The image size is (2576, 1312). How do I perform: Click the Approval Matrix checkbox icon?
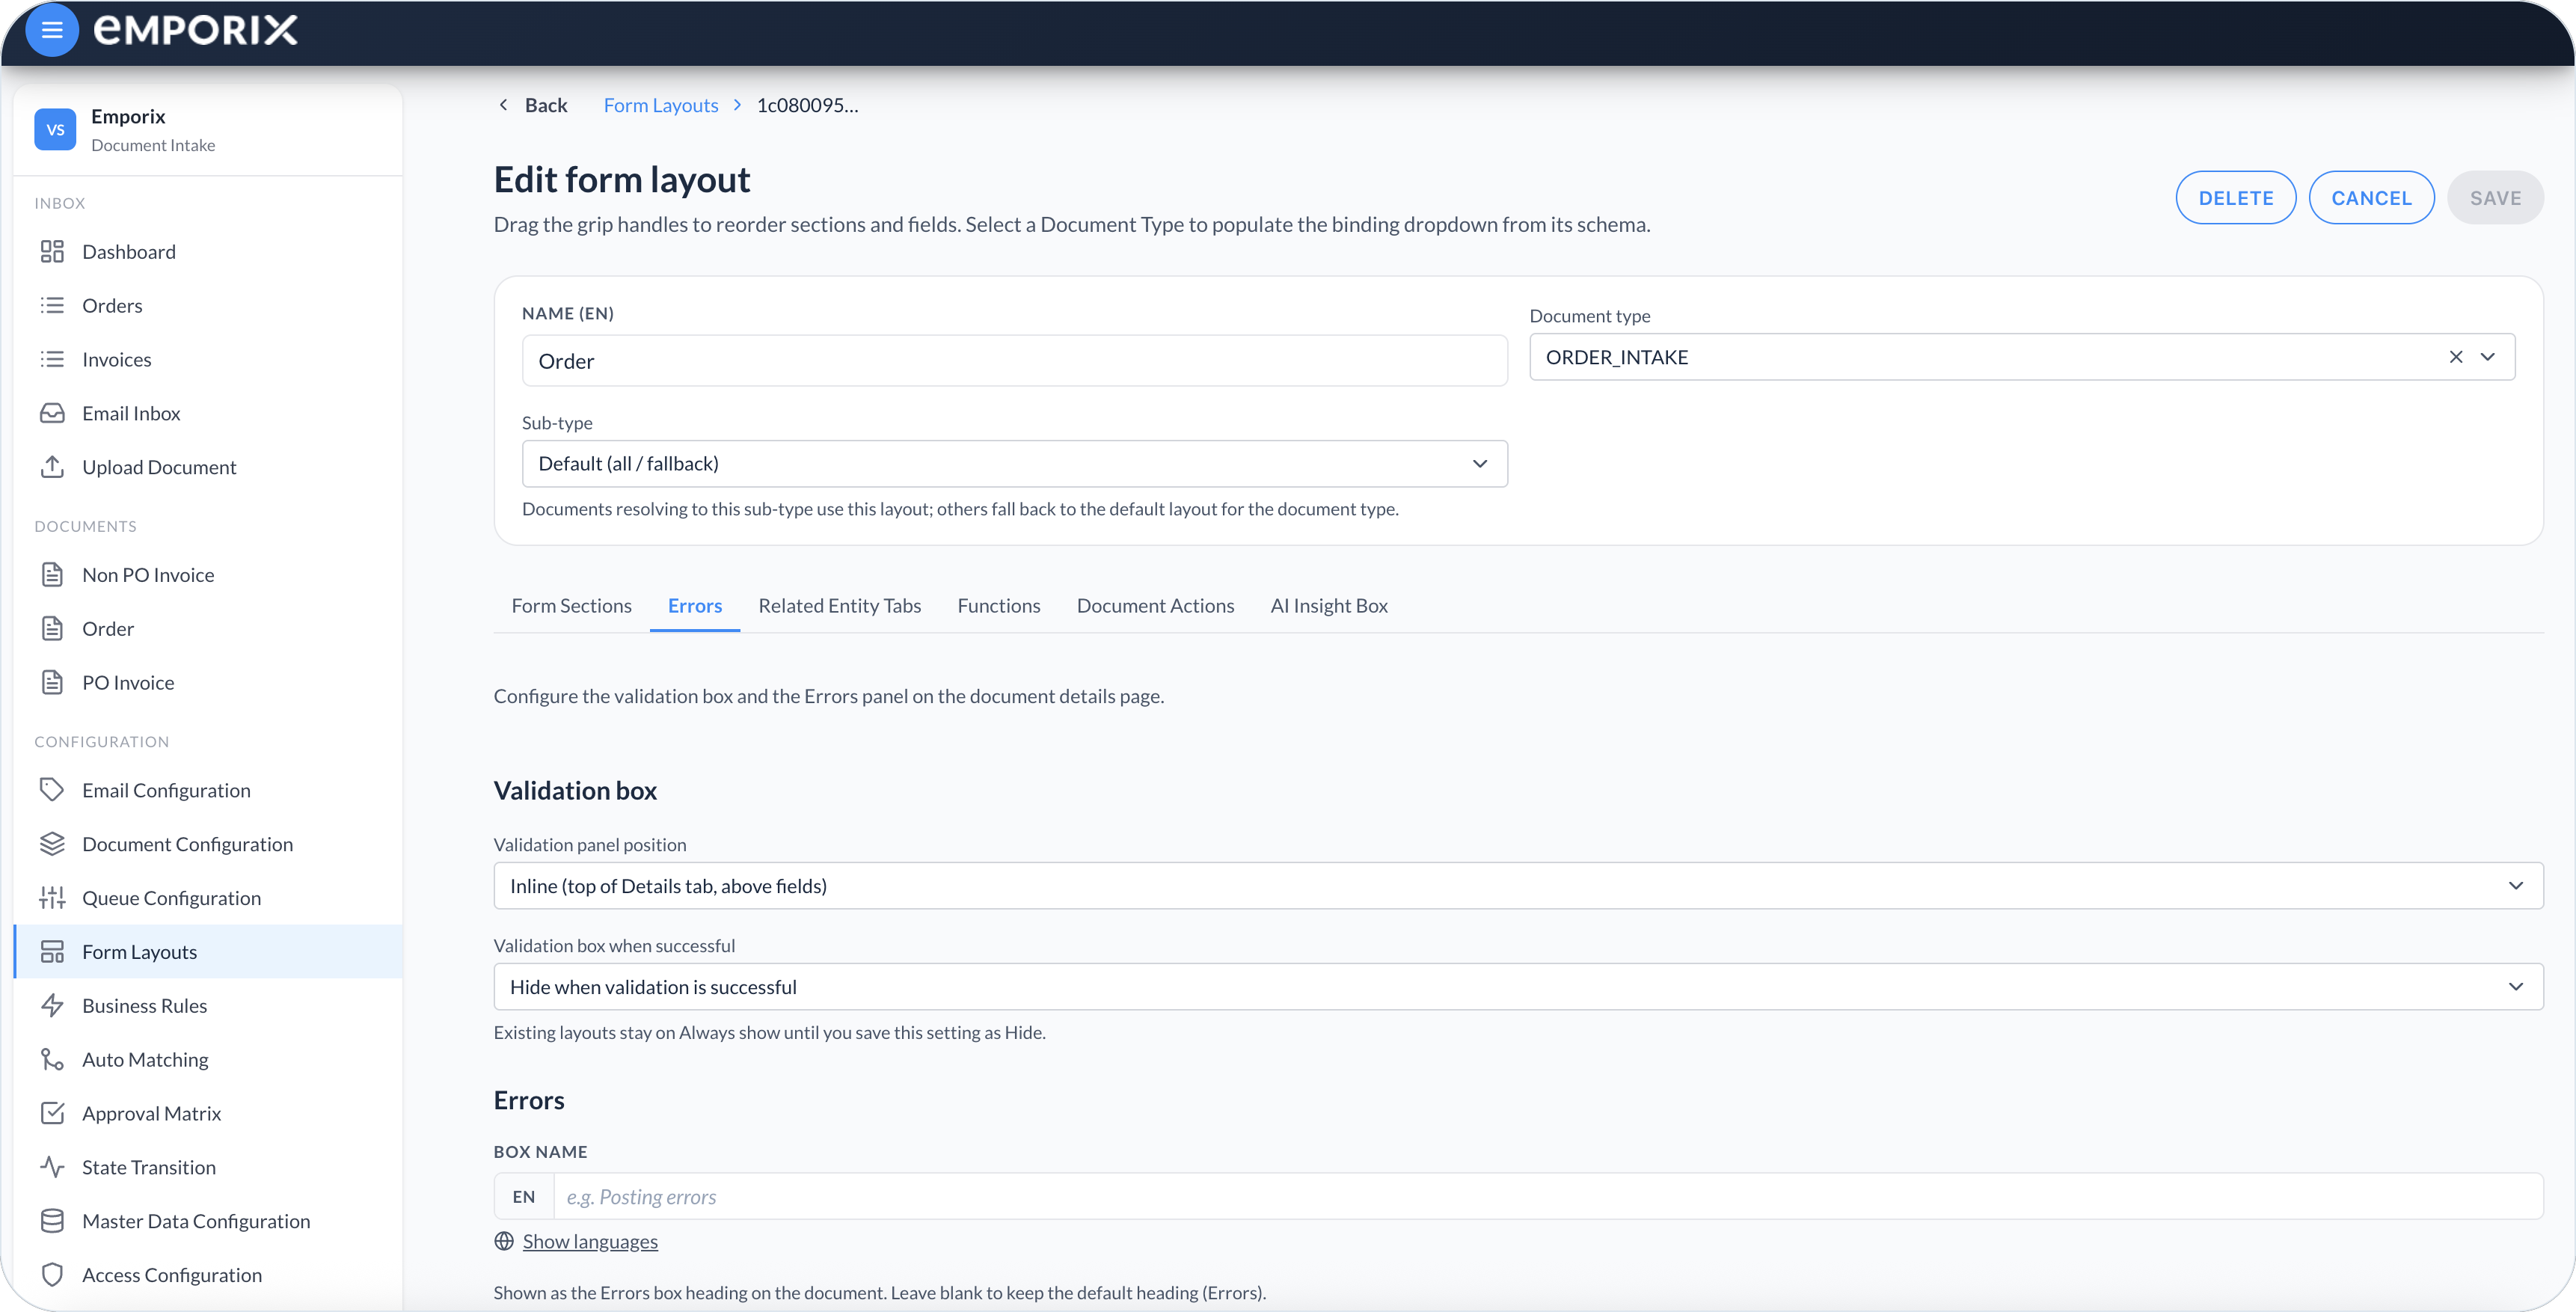coord(52,1113)
